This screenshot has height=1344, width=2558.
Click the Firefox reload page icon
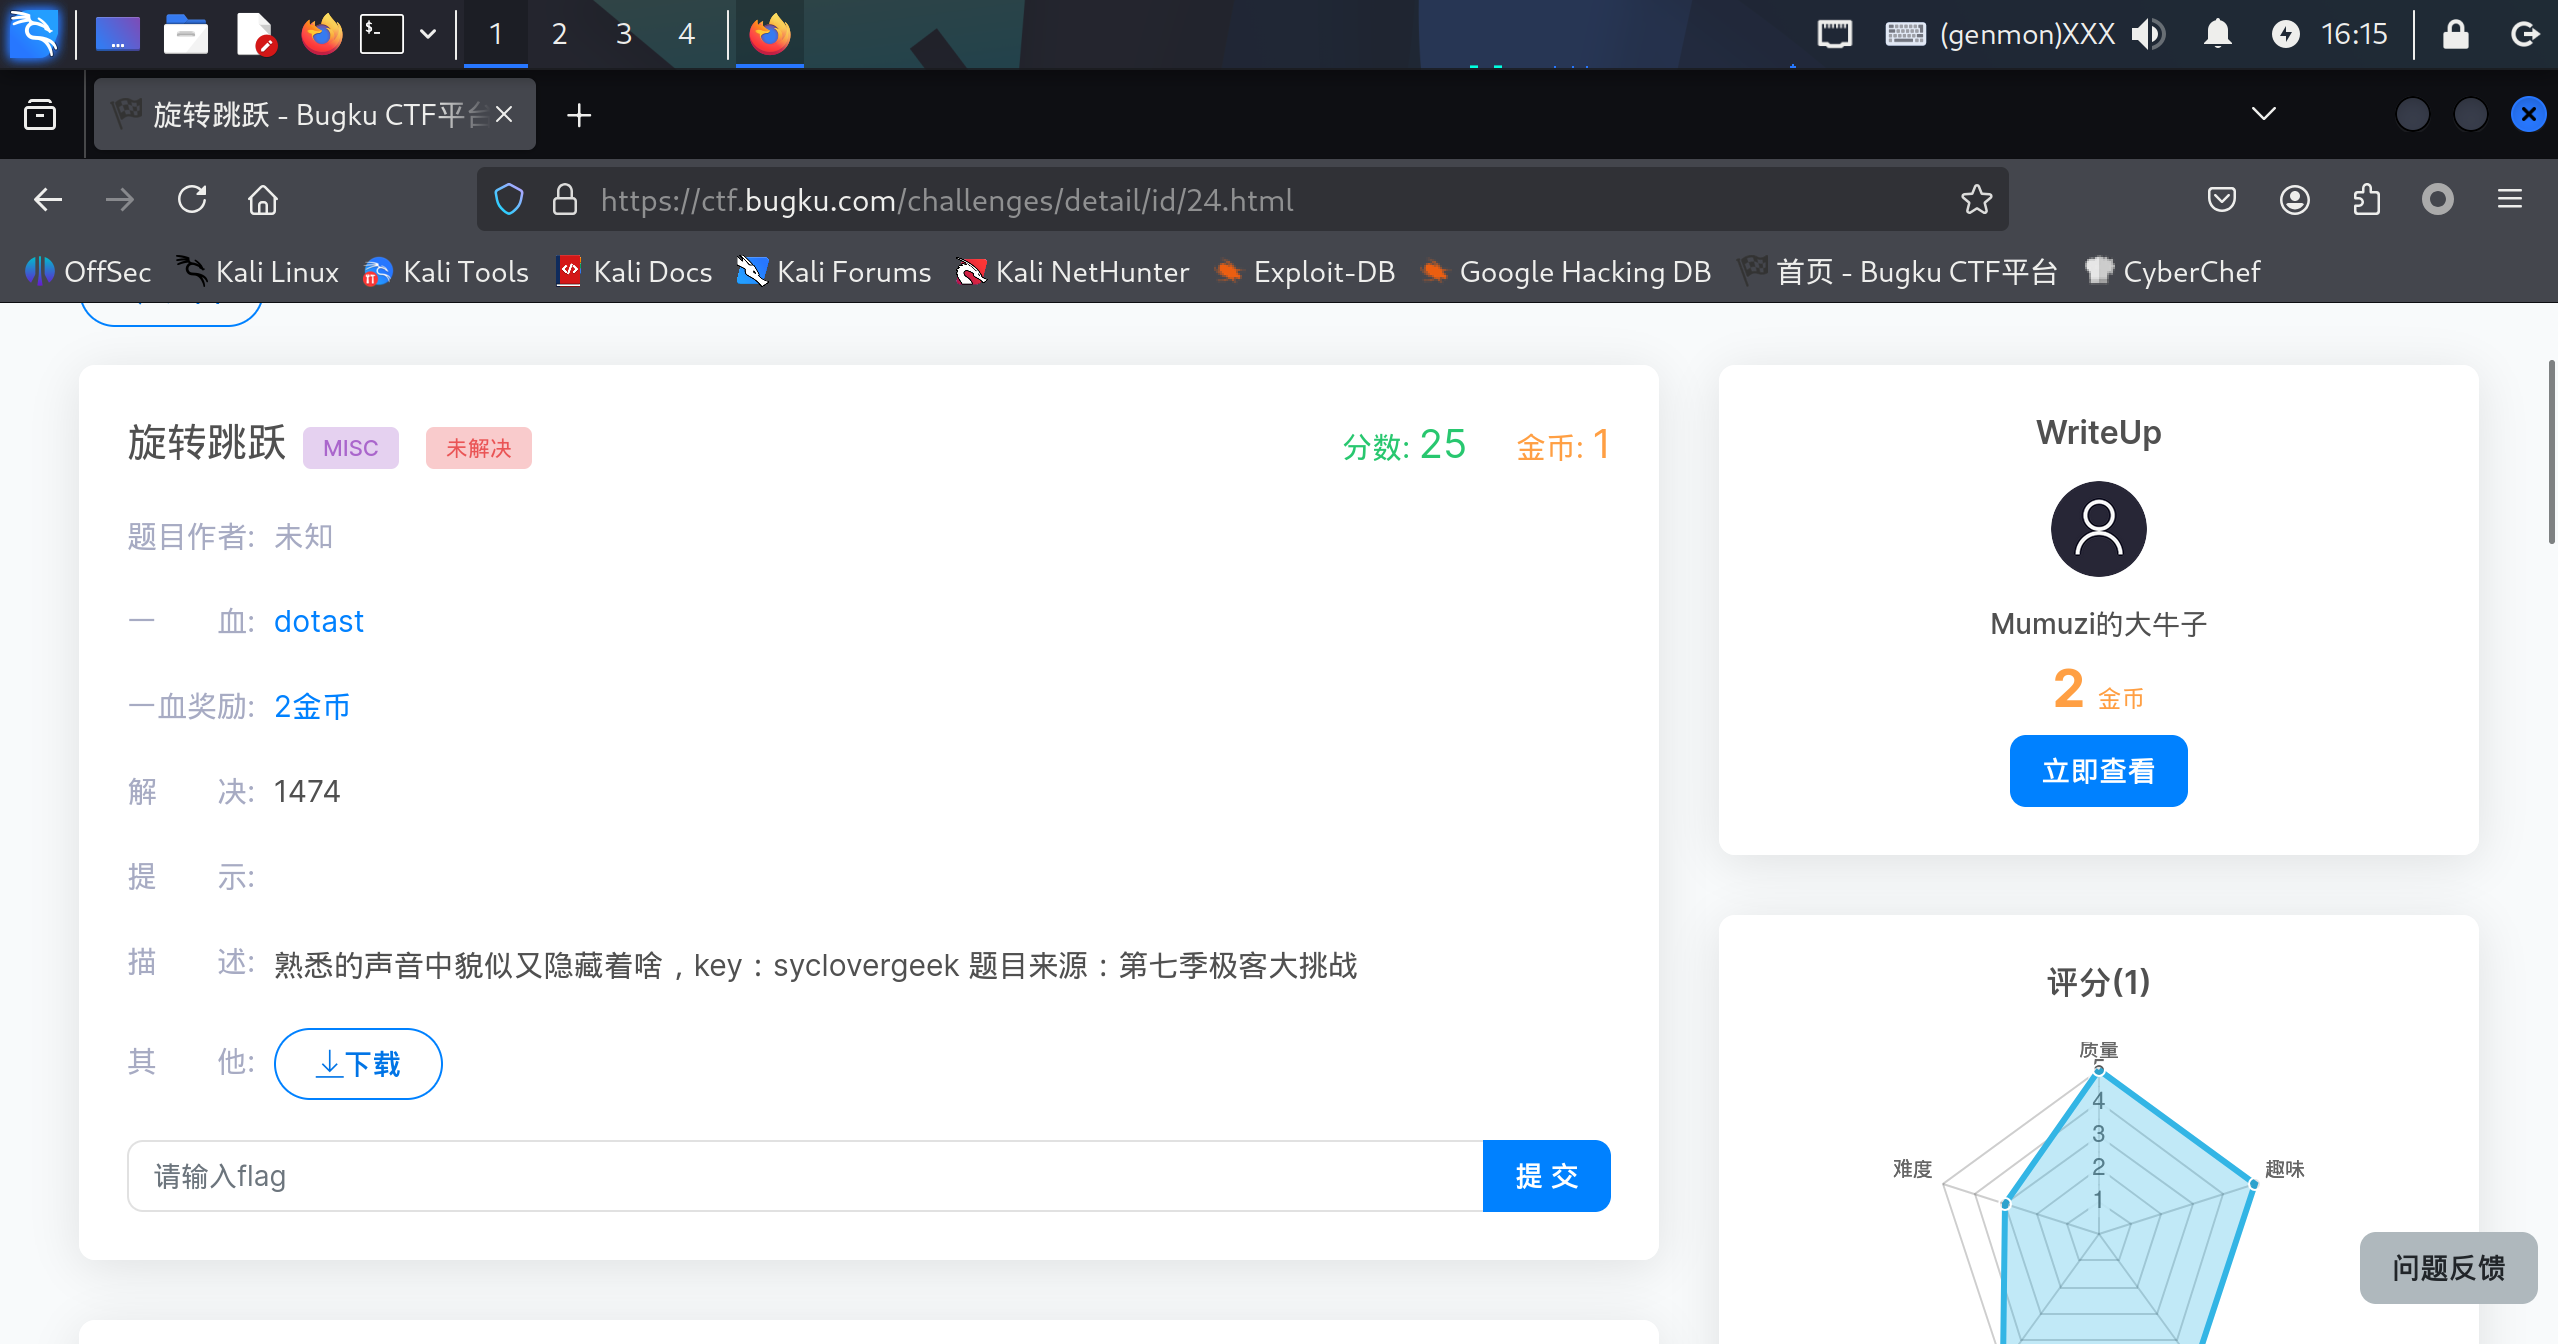click(x=192, y=200)
